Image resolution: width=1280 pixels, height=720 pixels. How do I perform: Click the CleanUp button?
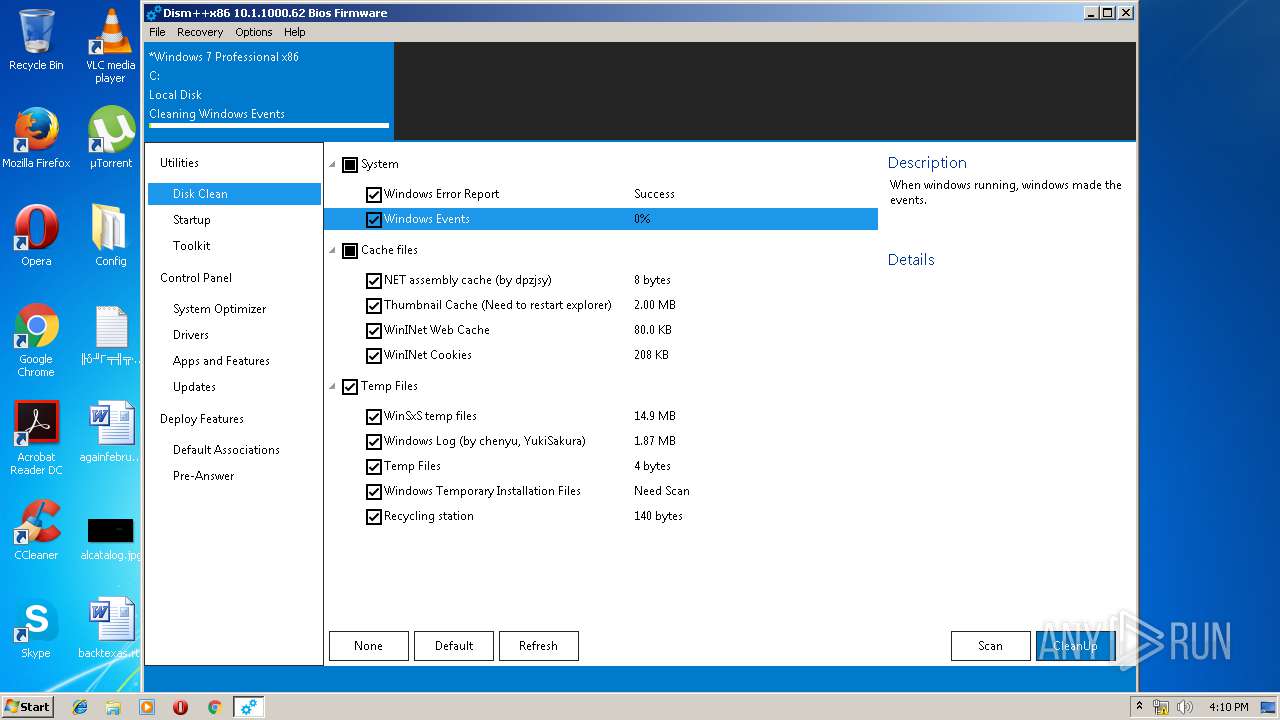(1076, 646)
